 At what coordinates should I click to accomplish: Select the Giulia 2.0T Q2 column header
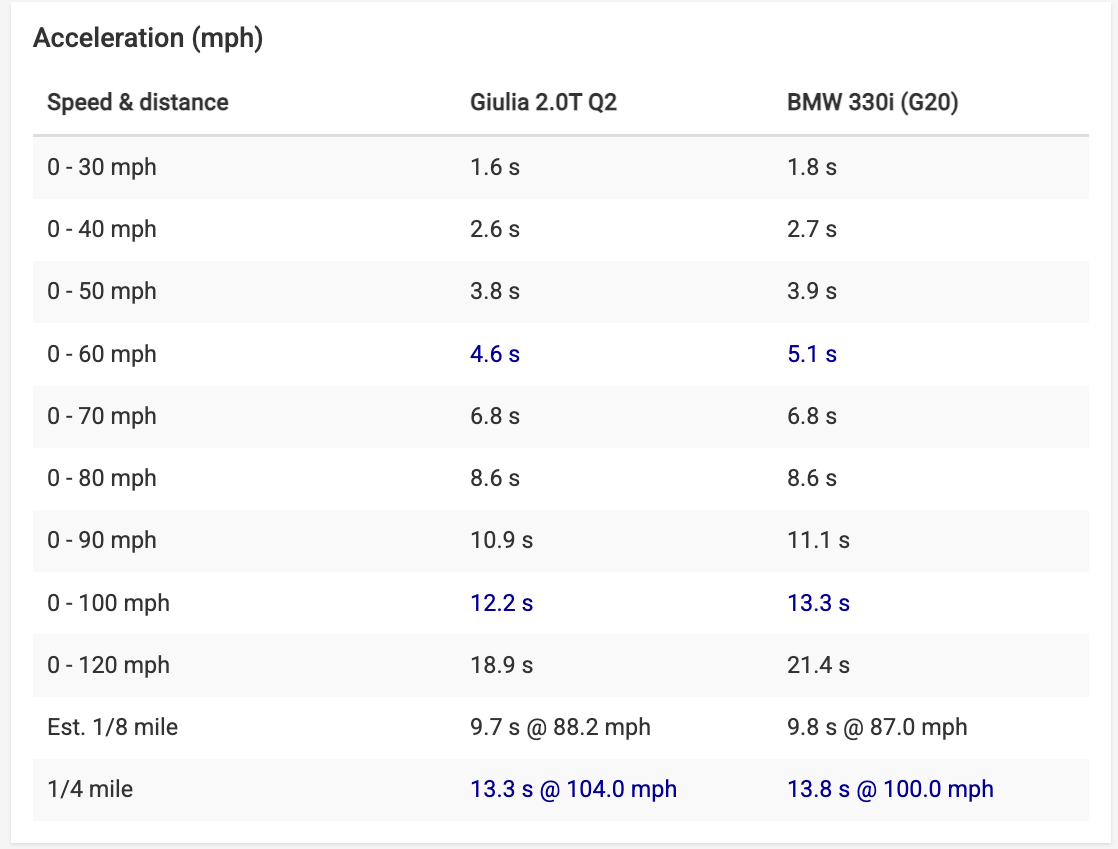click(543, 102)
